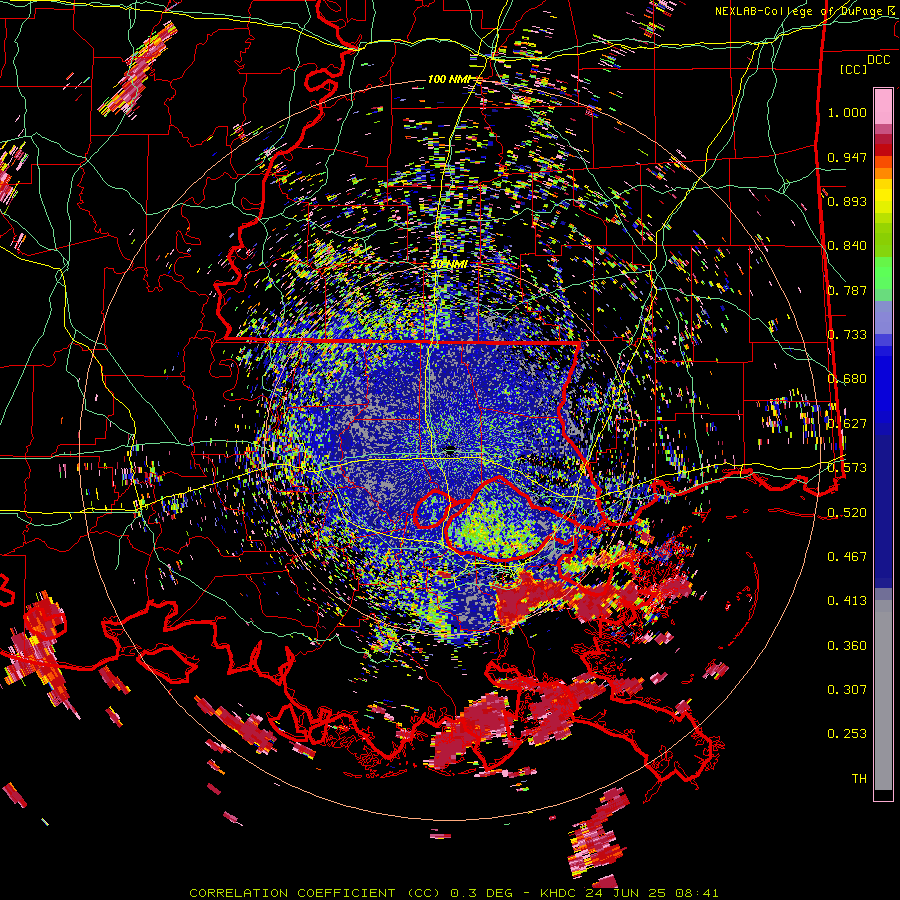Select the 0.733 legend value
The width and height of the screenshot is (900, 900).
click(x=847, y=335)
